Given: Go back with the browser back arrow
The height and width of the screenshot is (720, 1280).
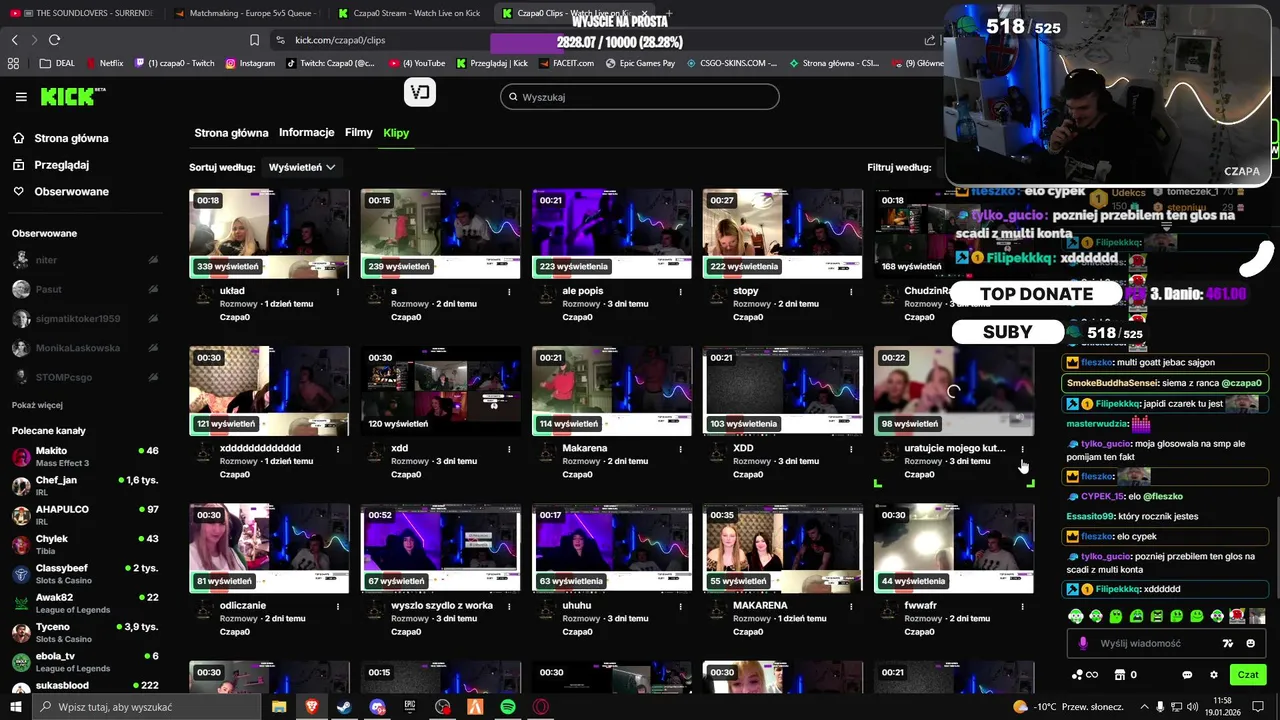Looking at the screenshot, I should (x=14, y=40).
